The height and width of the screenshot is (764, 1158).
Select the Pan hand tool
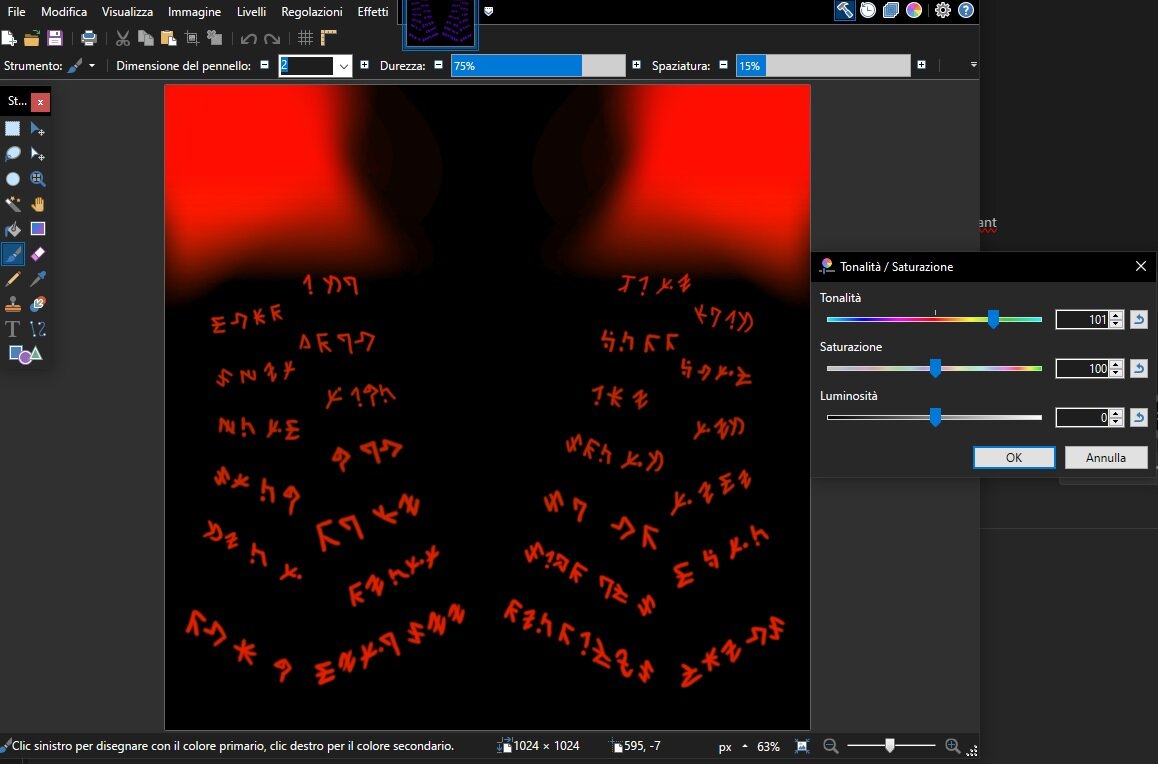point(38,204)
